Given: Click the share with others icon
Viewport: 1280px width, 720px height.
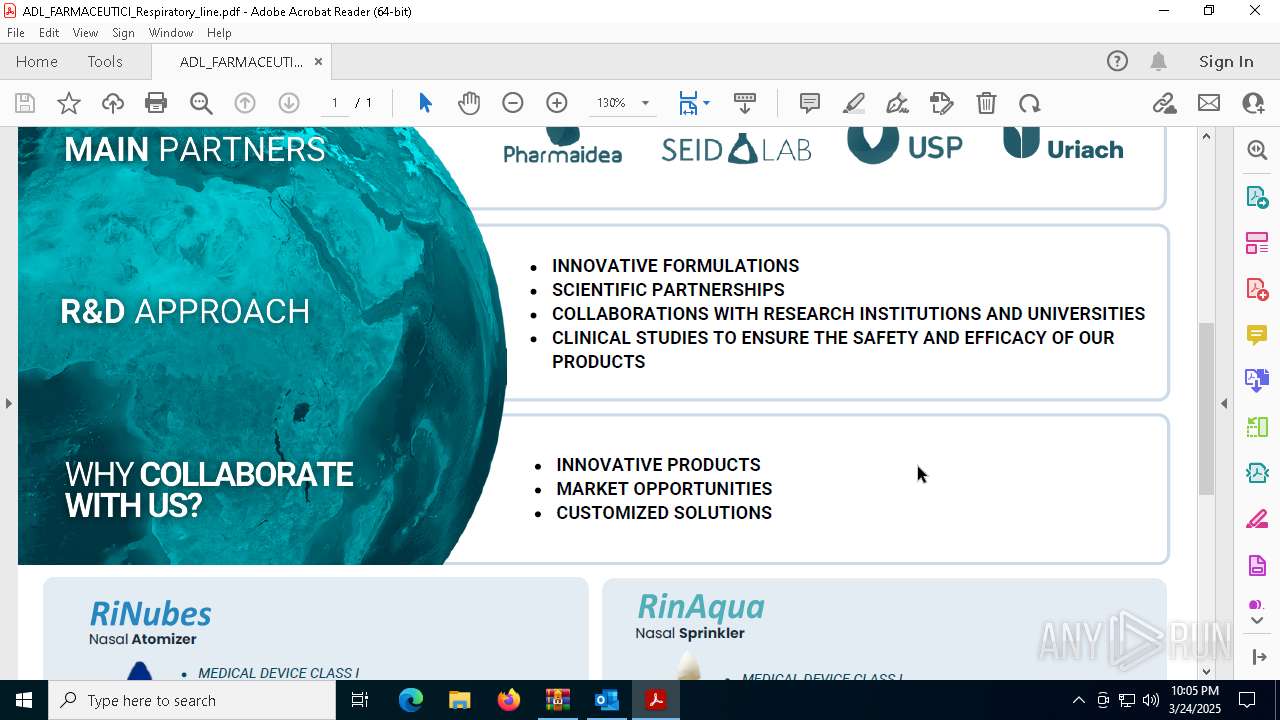Looking at the screenshot, I should [1253, 103].
